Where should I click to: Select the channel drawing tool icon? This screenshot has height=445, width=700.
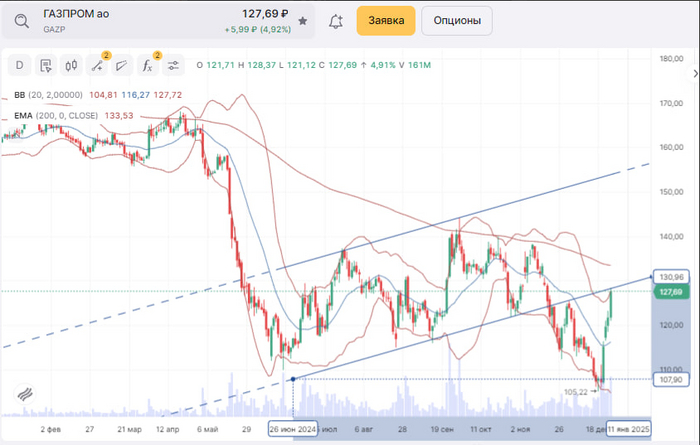(x=121, y=66)
